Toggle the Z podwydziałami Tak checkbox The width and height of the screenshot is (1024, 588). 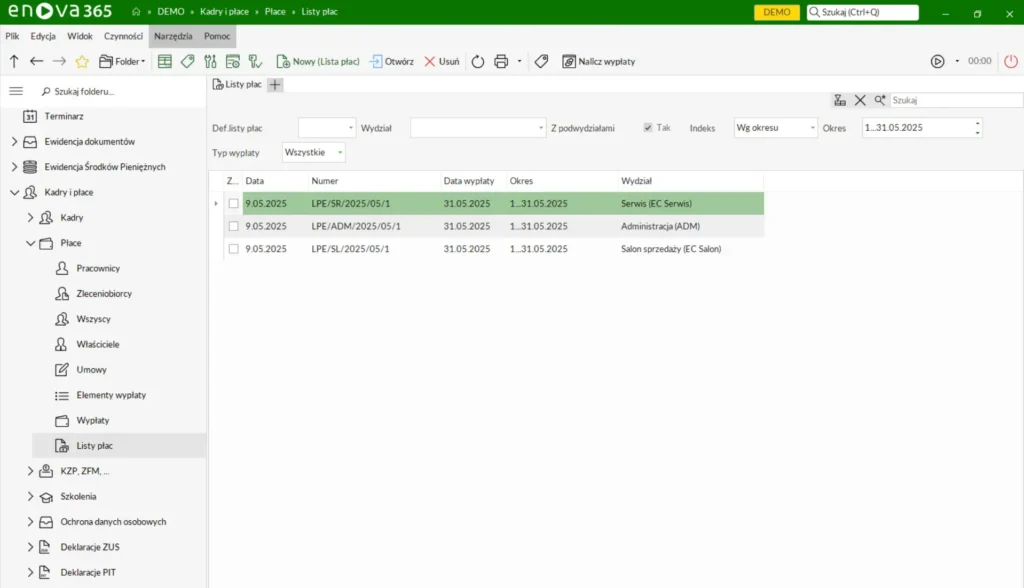(648, 128)
